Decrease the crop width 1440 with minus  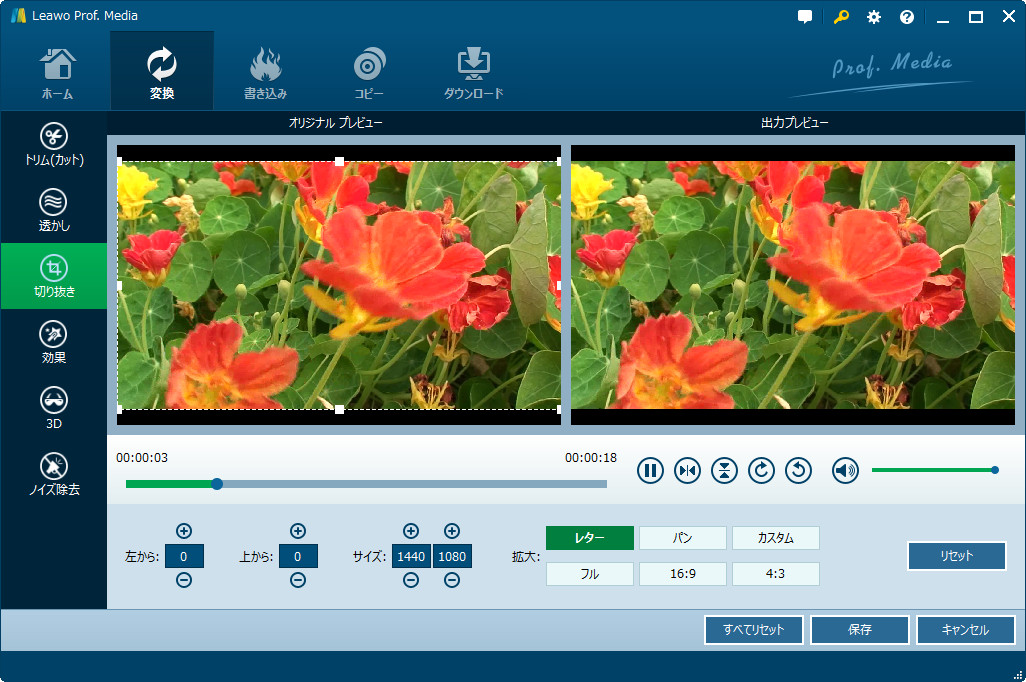click(x=411, y=580)
